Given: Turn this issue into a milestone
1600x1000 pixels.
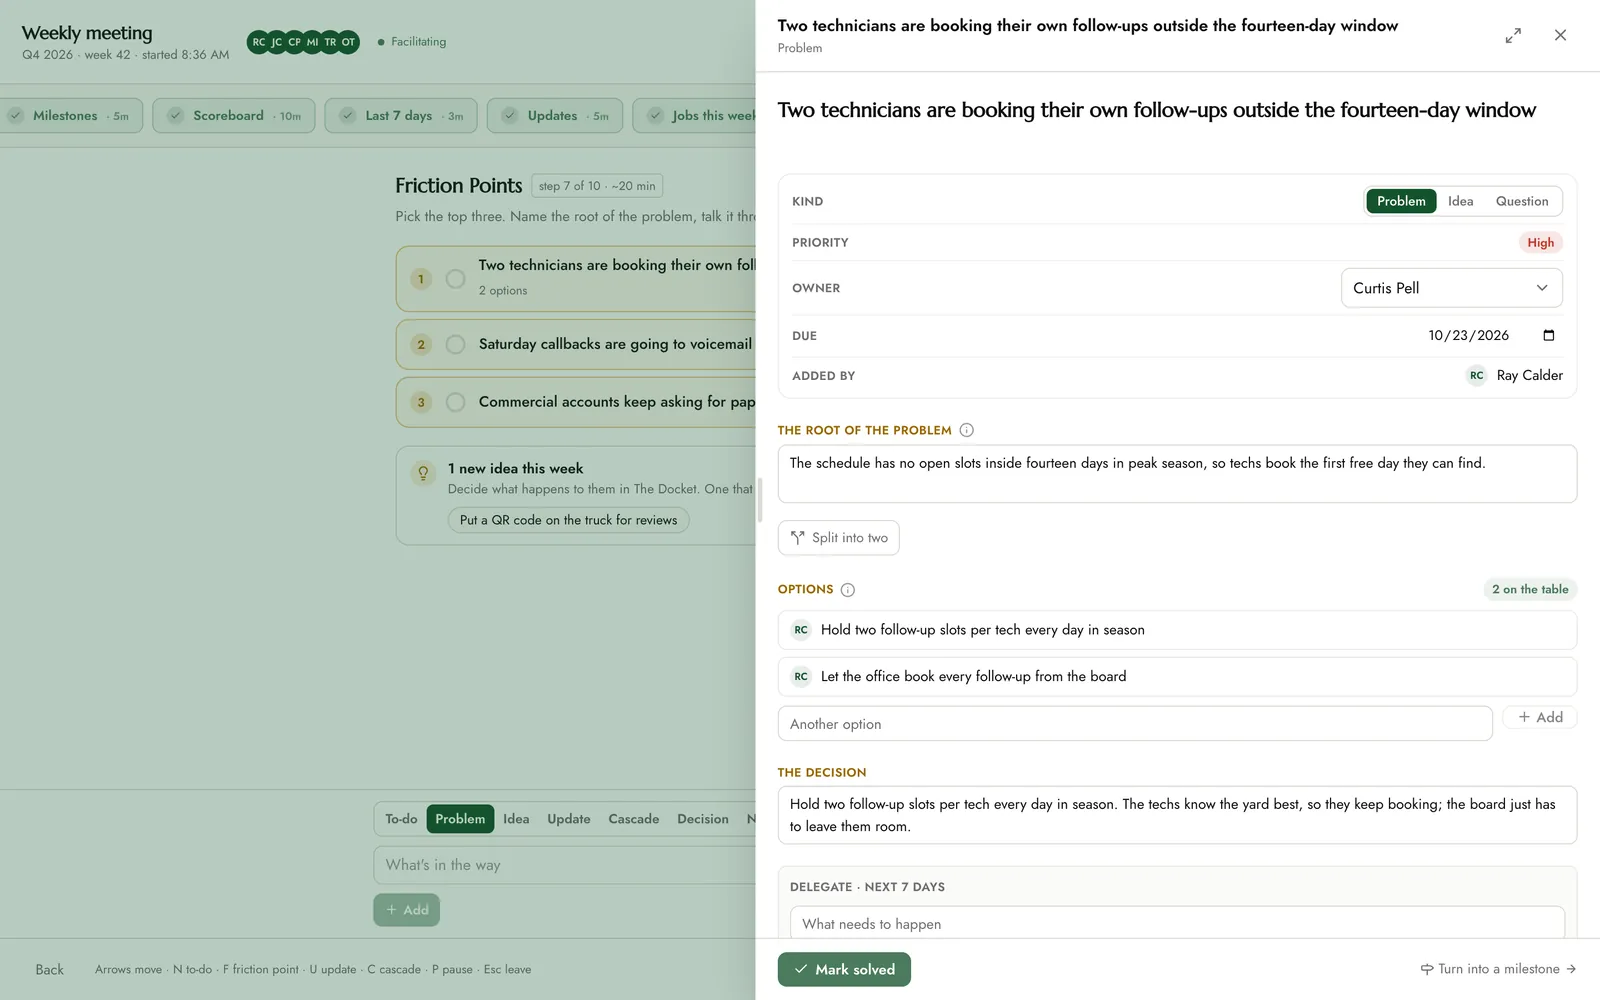Looking at the screenshot, I should coord(1498,969).
